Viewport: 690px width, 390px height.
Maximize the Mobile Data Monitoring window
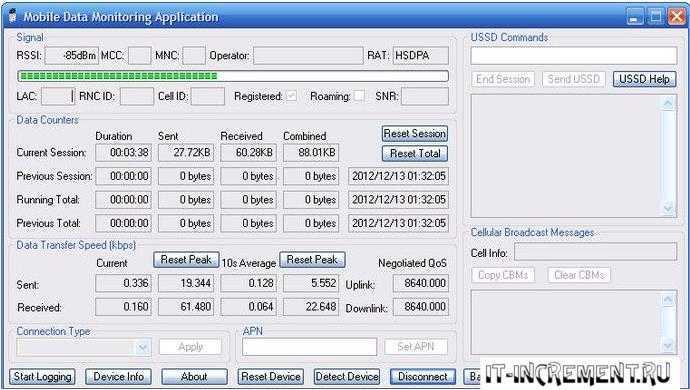656,17
